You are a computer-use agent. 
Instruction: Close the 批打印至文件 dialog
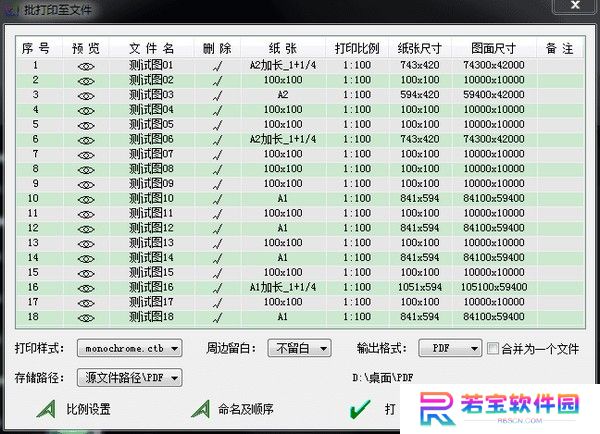coord(575,5)
